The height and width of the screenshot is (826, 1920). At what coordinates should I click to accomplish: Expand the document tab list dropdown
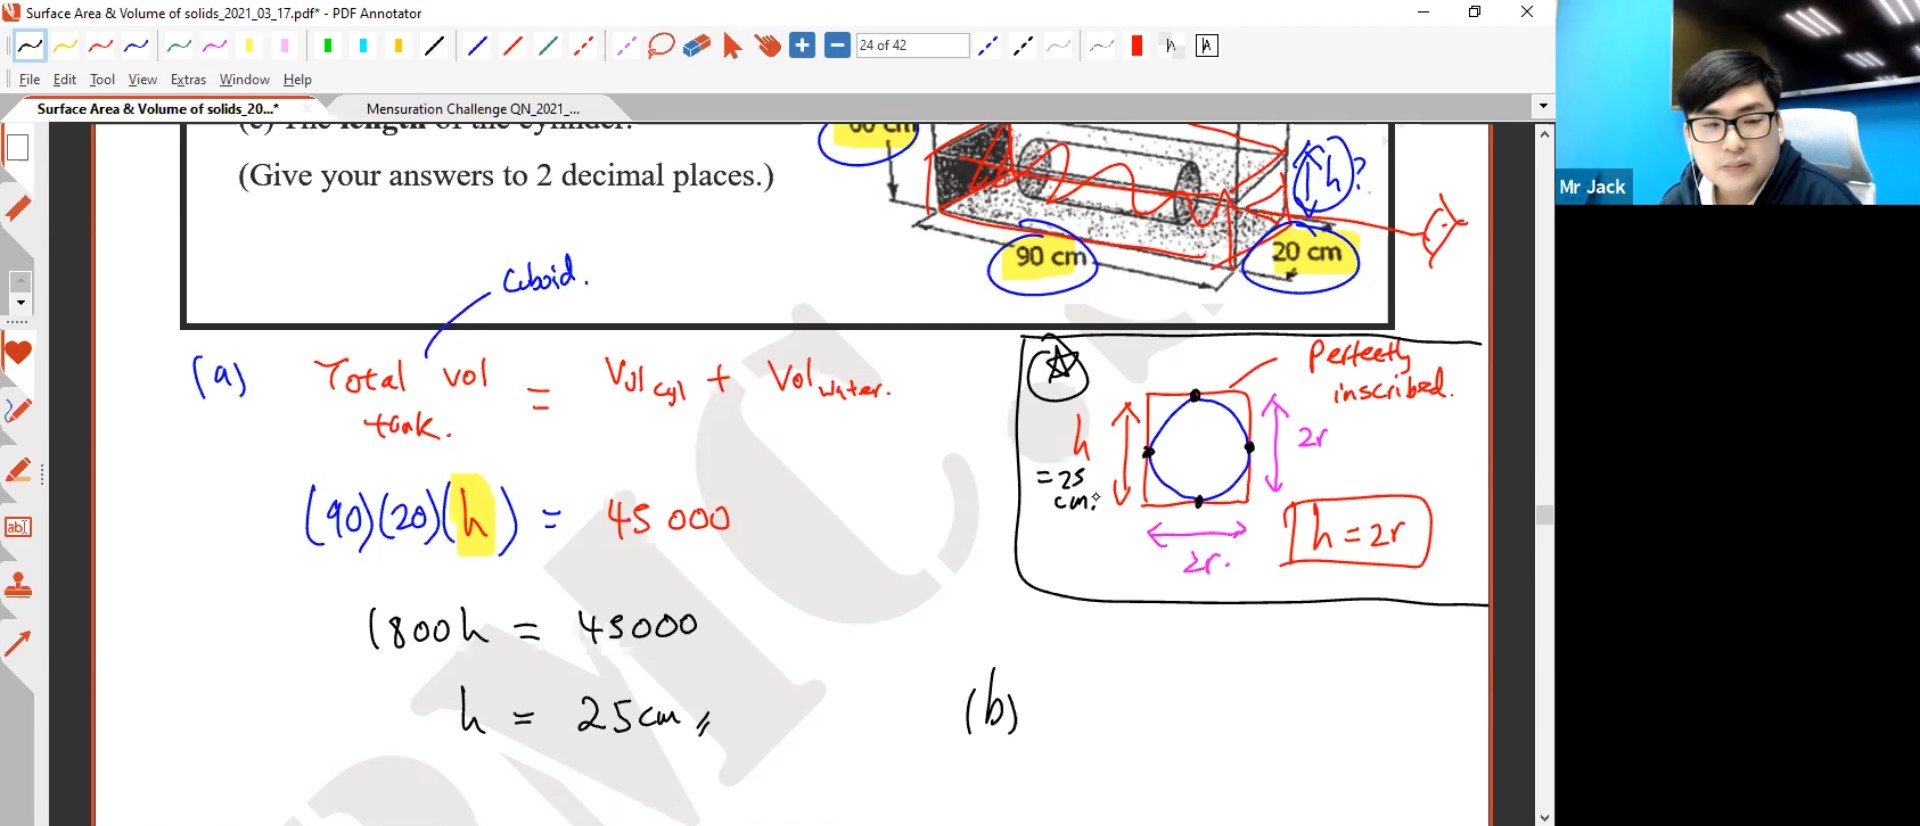coord(1543,106)
